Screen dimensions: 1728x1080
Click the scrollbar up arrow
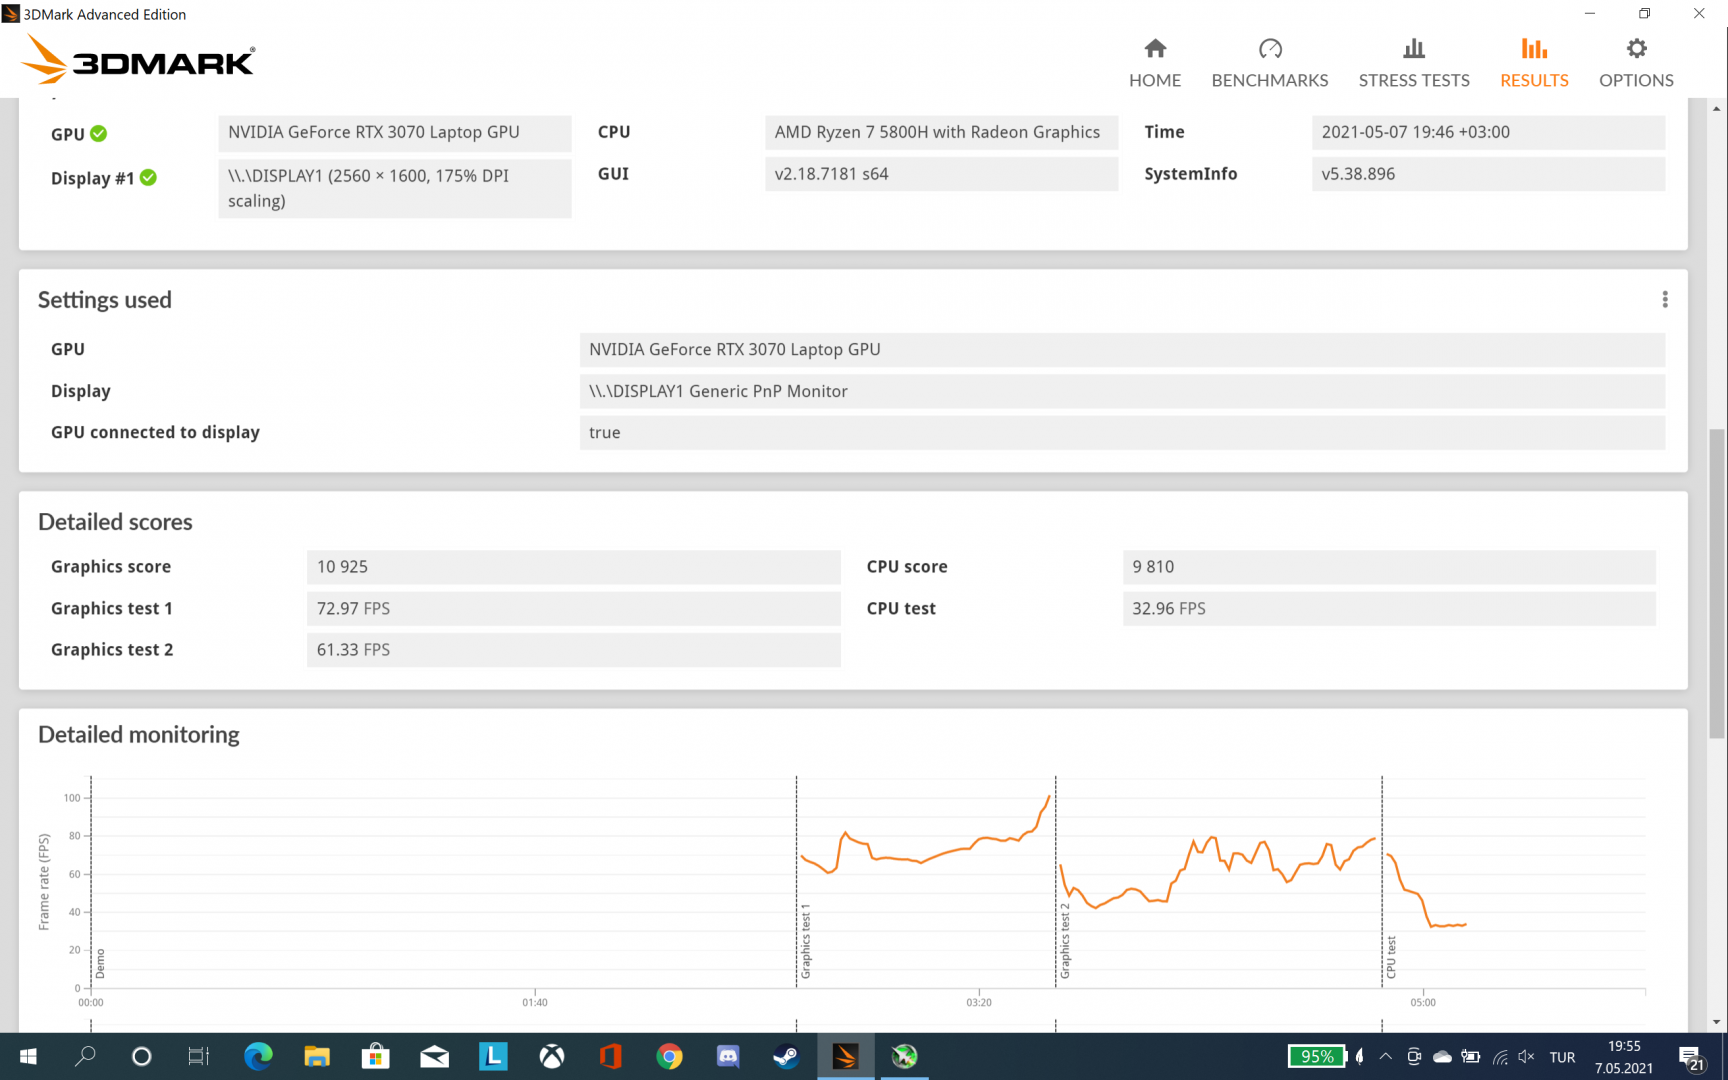(1717, 108)
